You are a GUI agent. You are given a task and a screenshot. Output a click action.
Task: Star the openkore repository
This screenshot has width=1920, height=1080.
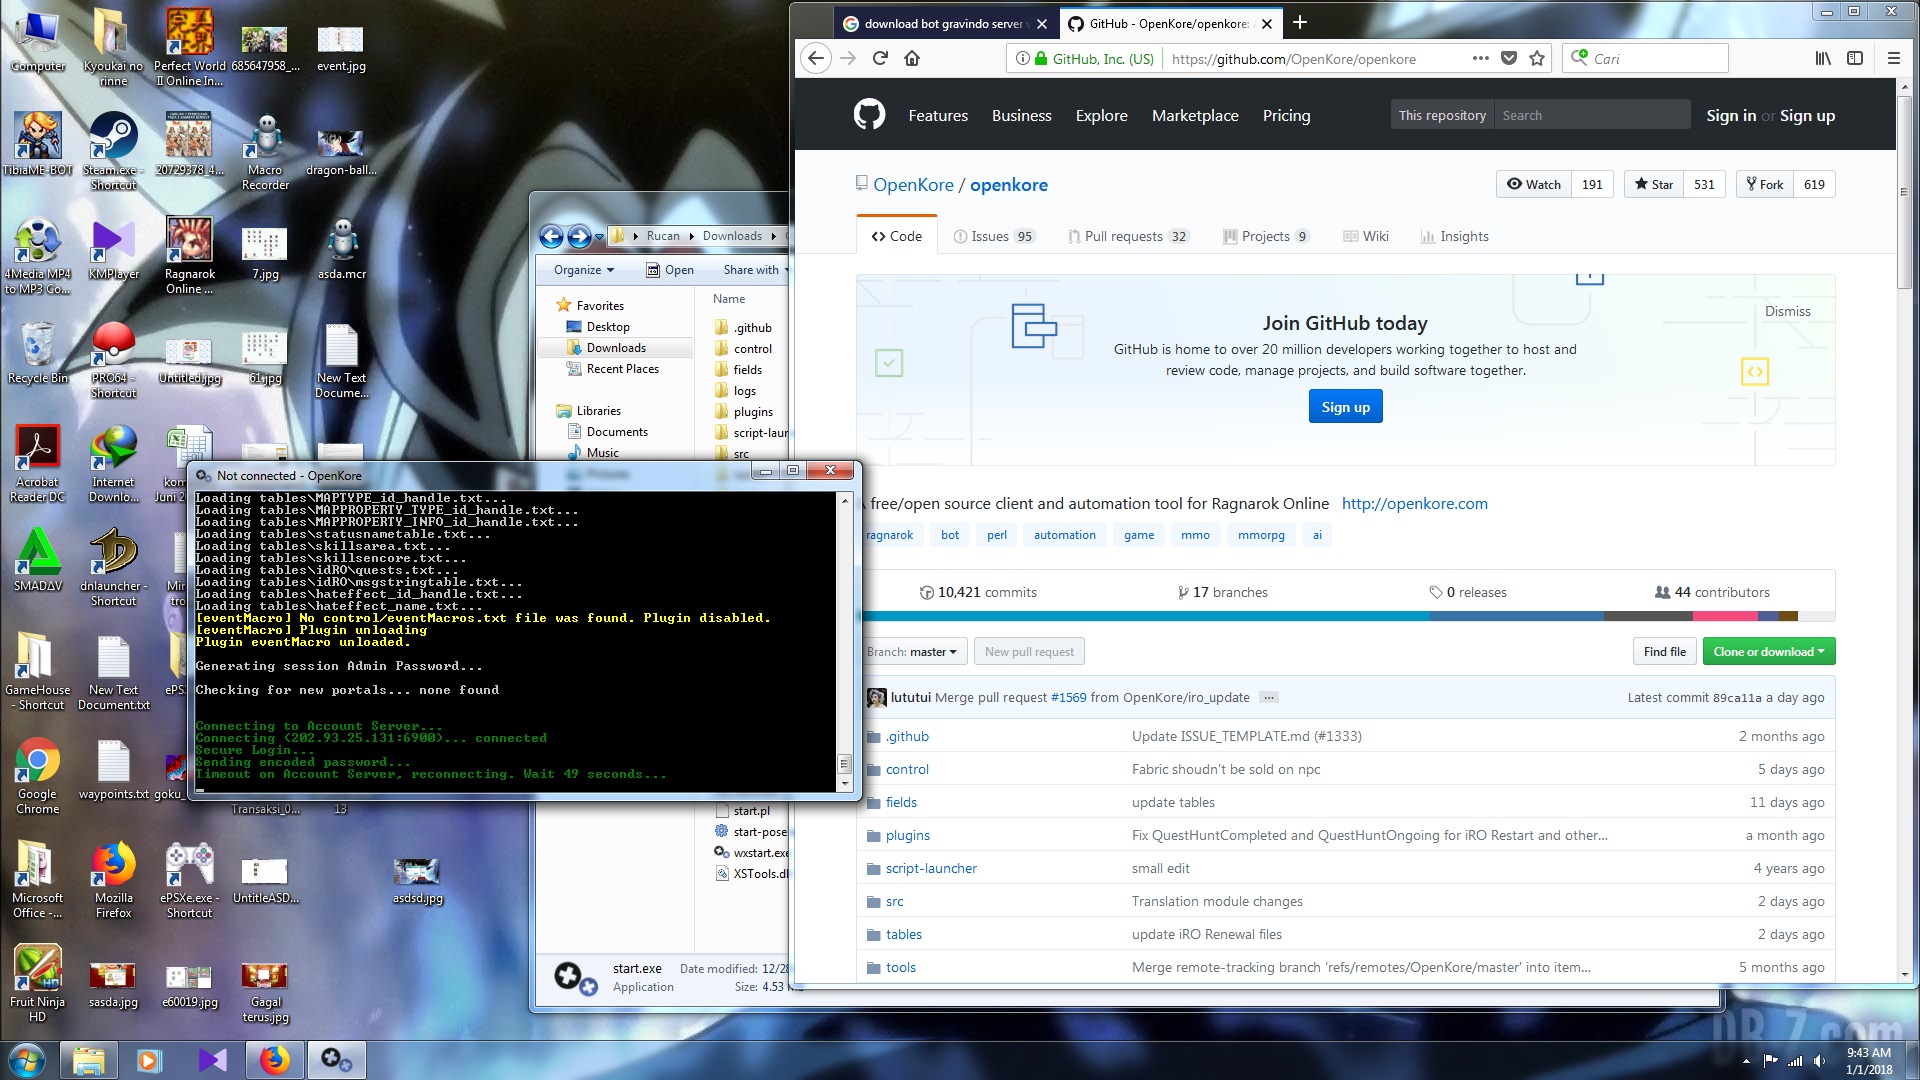(x=1653, y=184)
